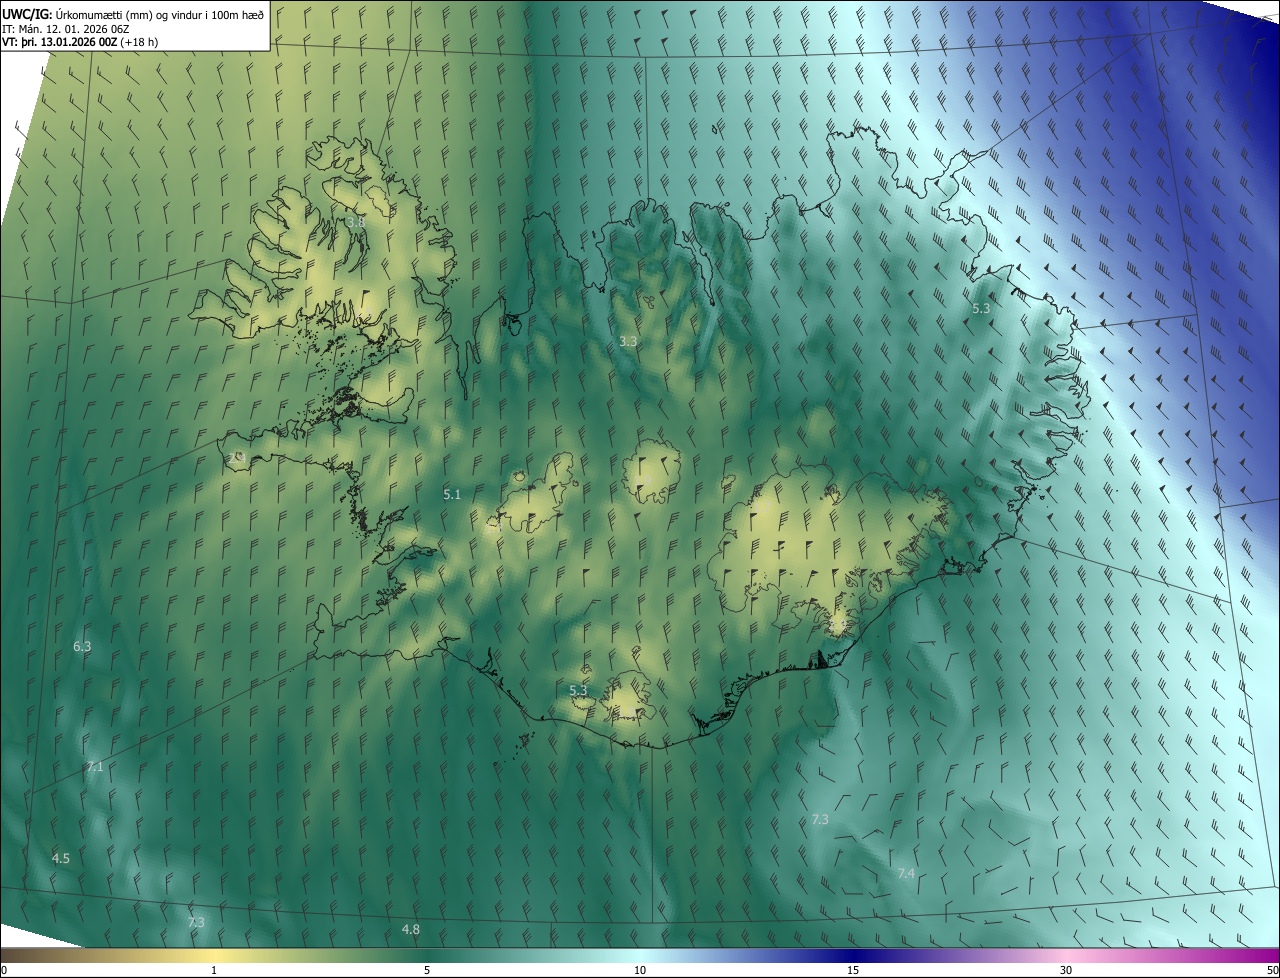Click the 'IT: Mán. 12. 01. 2026 06Z' line
The width and height of the screenshot is (1280, 978).
(68, 29)
